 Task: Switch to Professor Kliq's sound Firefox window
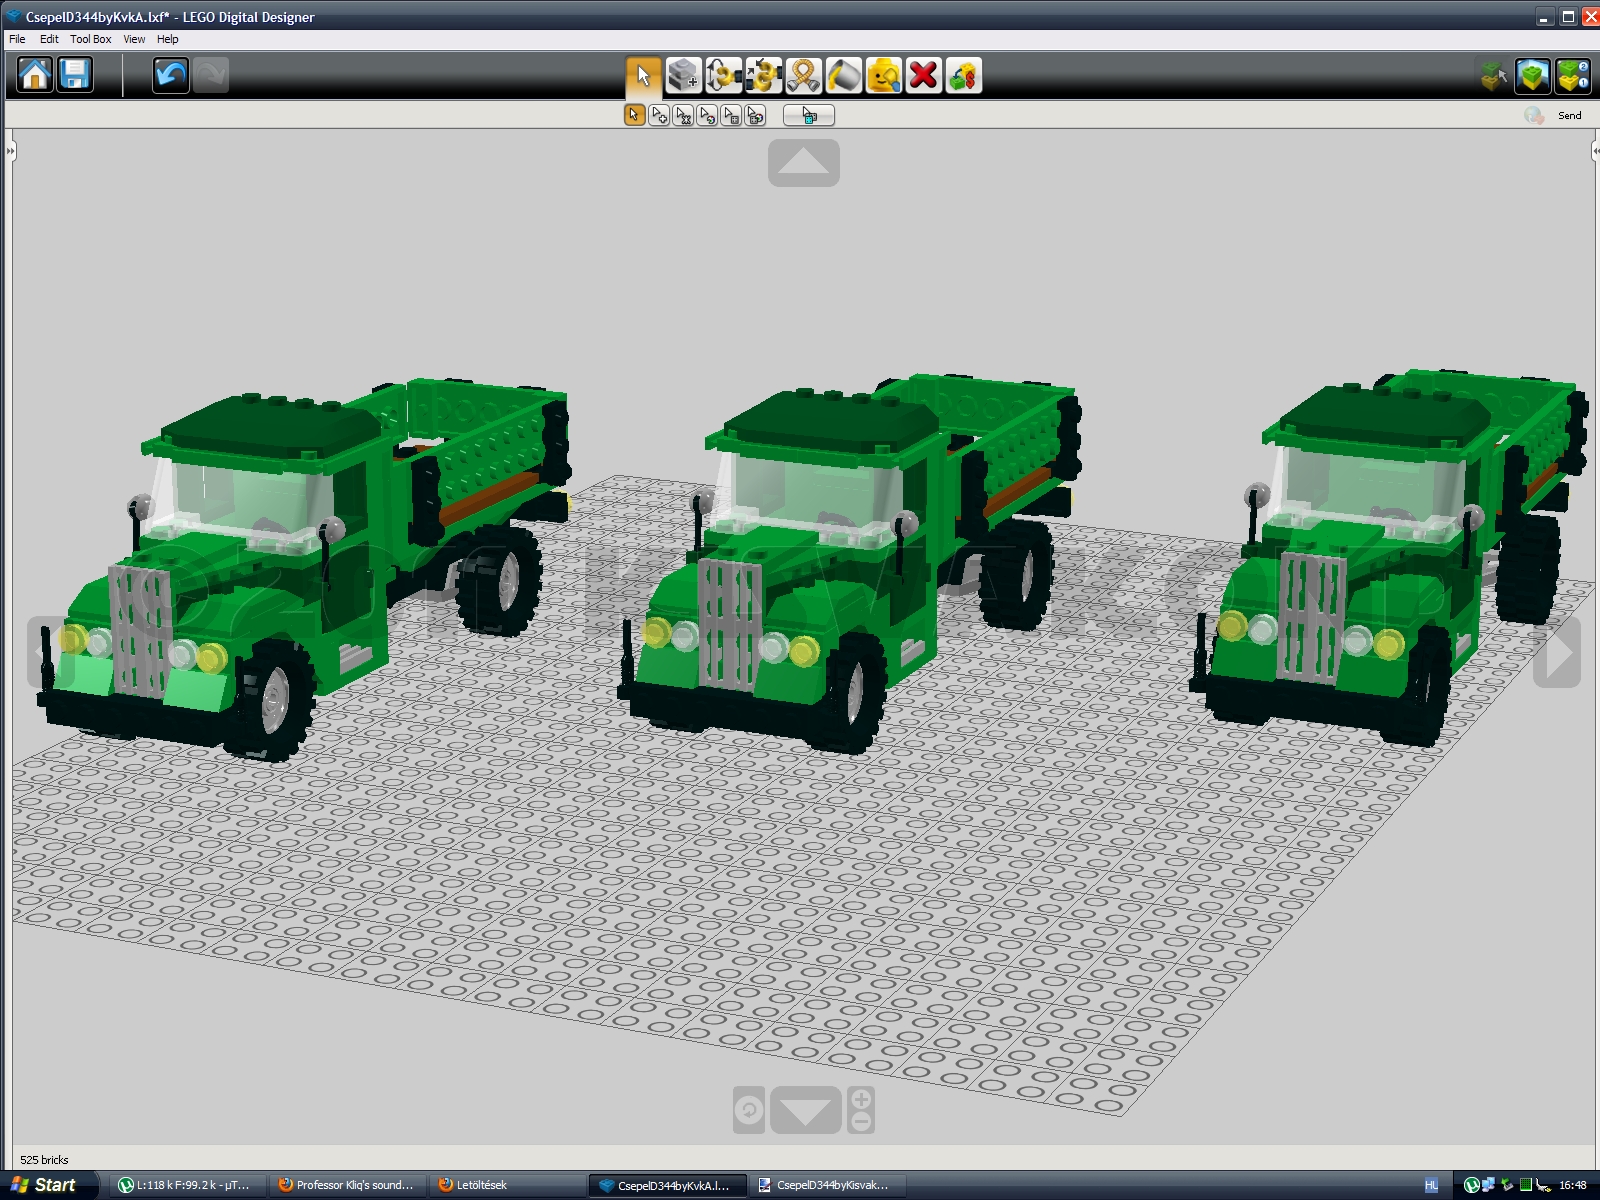coord(347,1185)
